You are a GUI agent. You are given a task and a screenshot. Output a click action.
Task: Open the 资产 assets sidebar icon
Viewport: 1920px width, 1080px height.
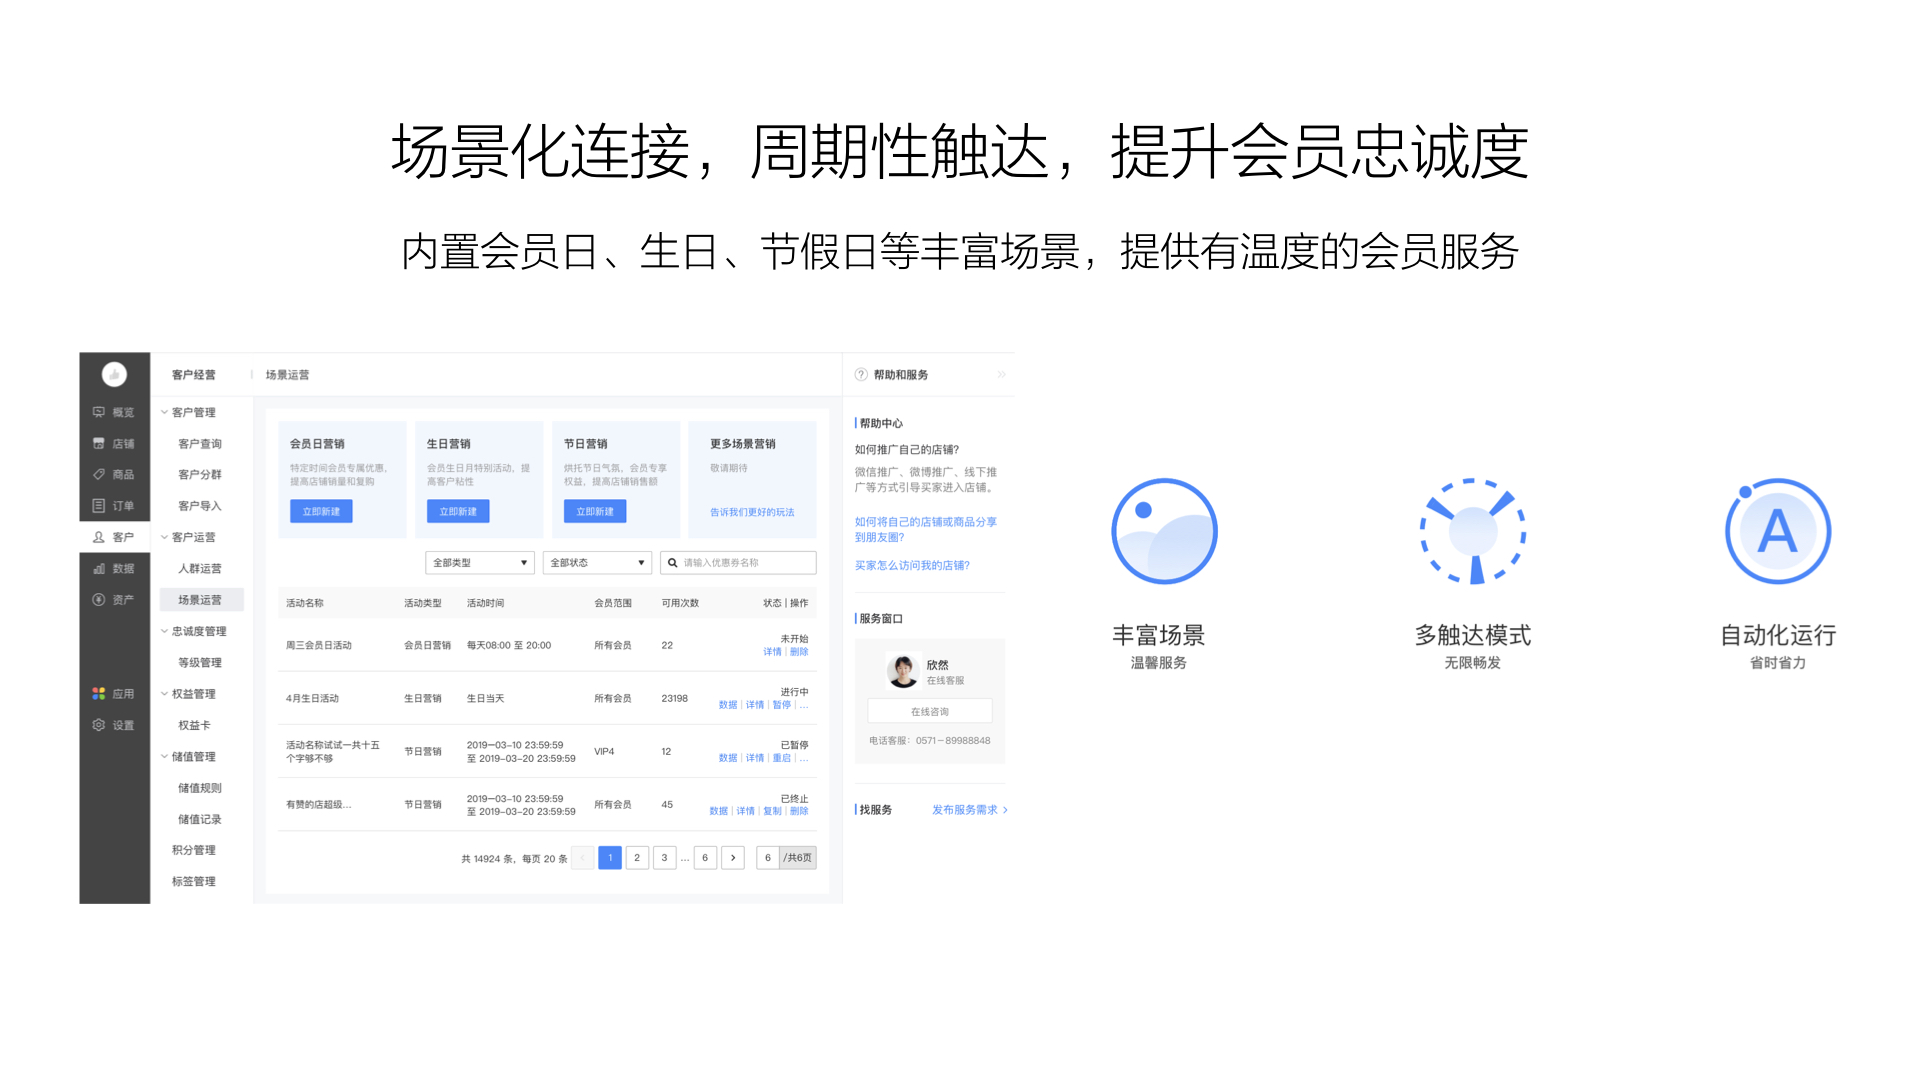click(x=99, y=600)
